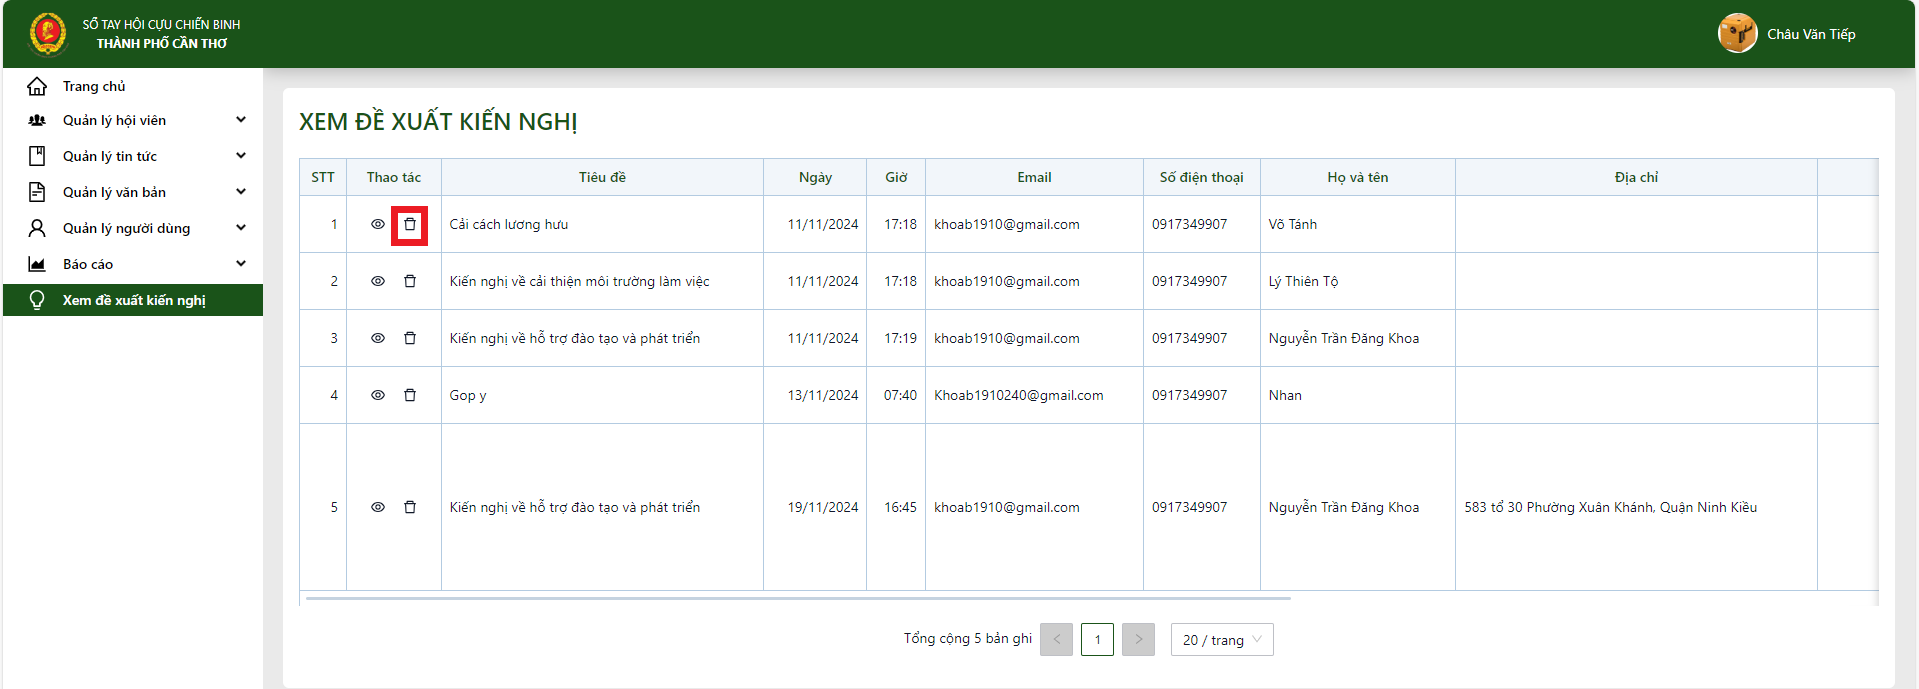Image resolution: width=1919 pixels, height=689 pixels.
Task: View the 'cải thiện môi trường làm việc' proposal
Action: coord(378,281)
